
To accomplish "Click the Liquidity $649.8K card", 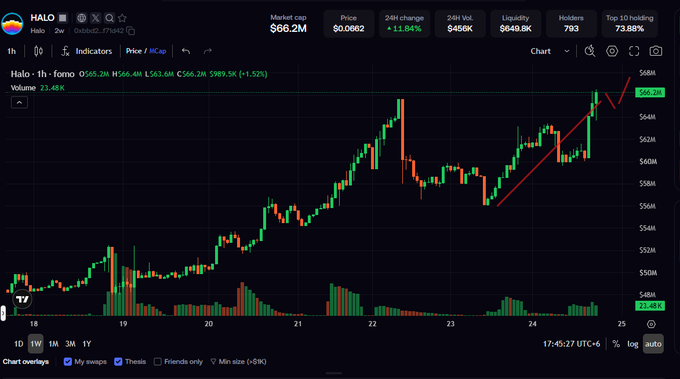I will click(515, 23).
